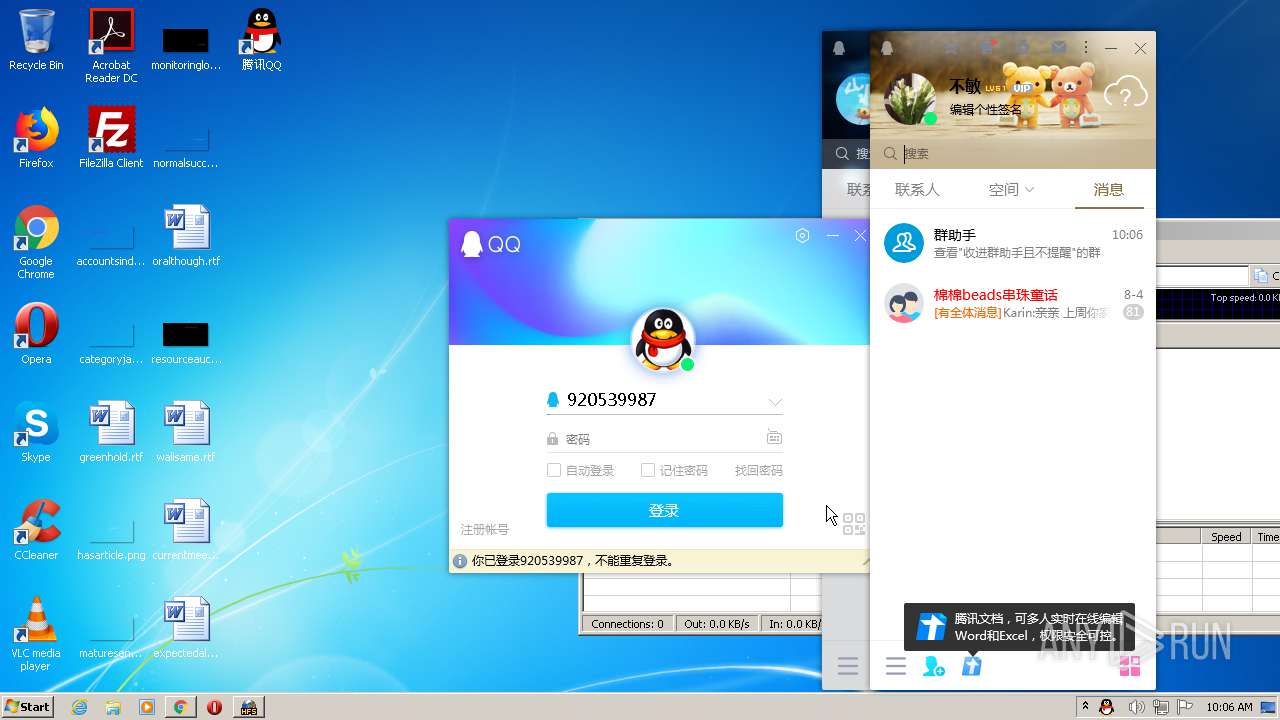Edit signature 编辑个性签名 text
Viewport: 1280px width, 720px height.
click(985, 109)
